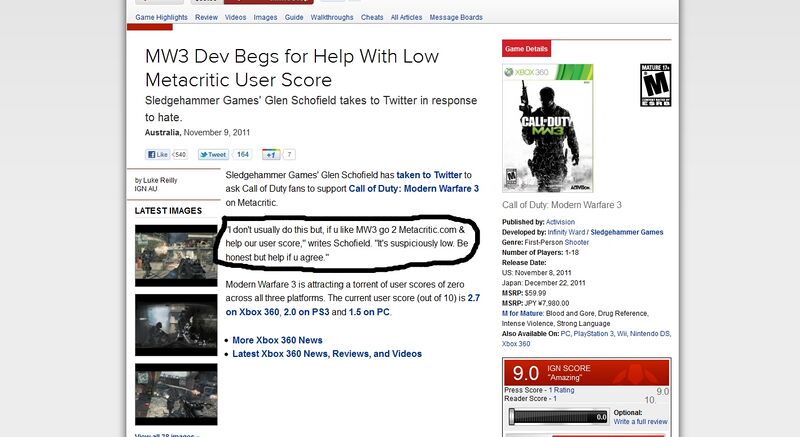Click the Google +1 button
This screenshot has width=800, height=437.
tap(271, 155)
